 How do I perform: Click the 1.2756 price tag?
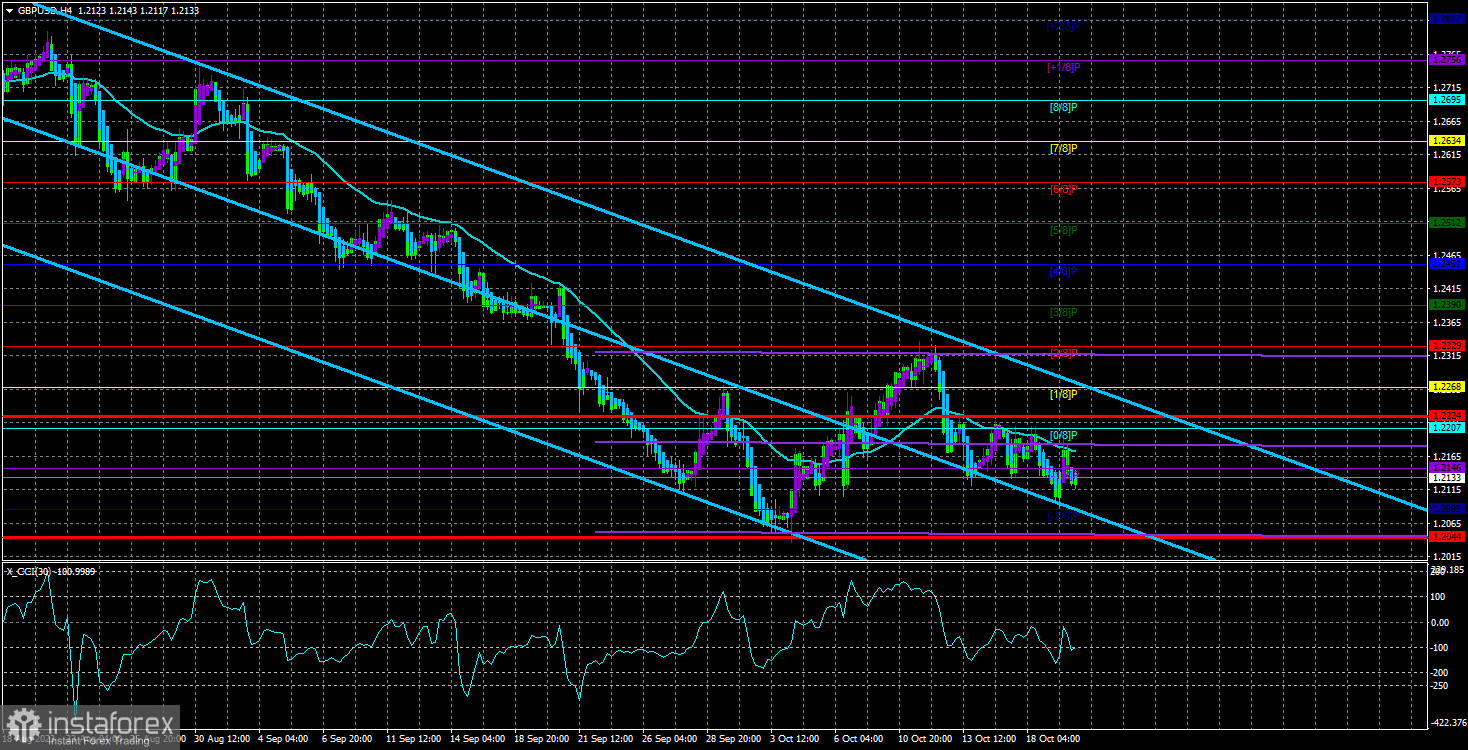[x=1447, y=60]
